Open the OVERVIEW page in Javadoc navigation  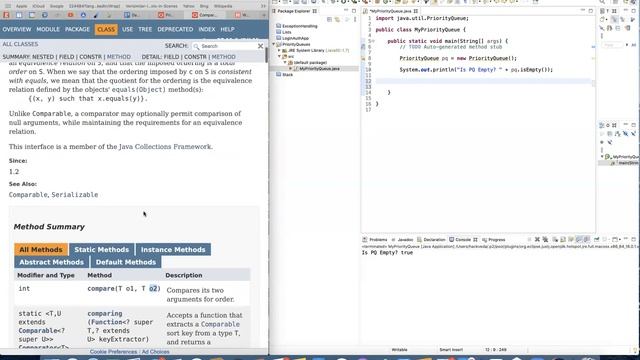tap(17, 29)
